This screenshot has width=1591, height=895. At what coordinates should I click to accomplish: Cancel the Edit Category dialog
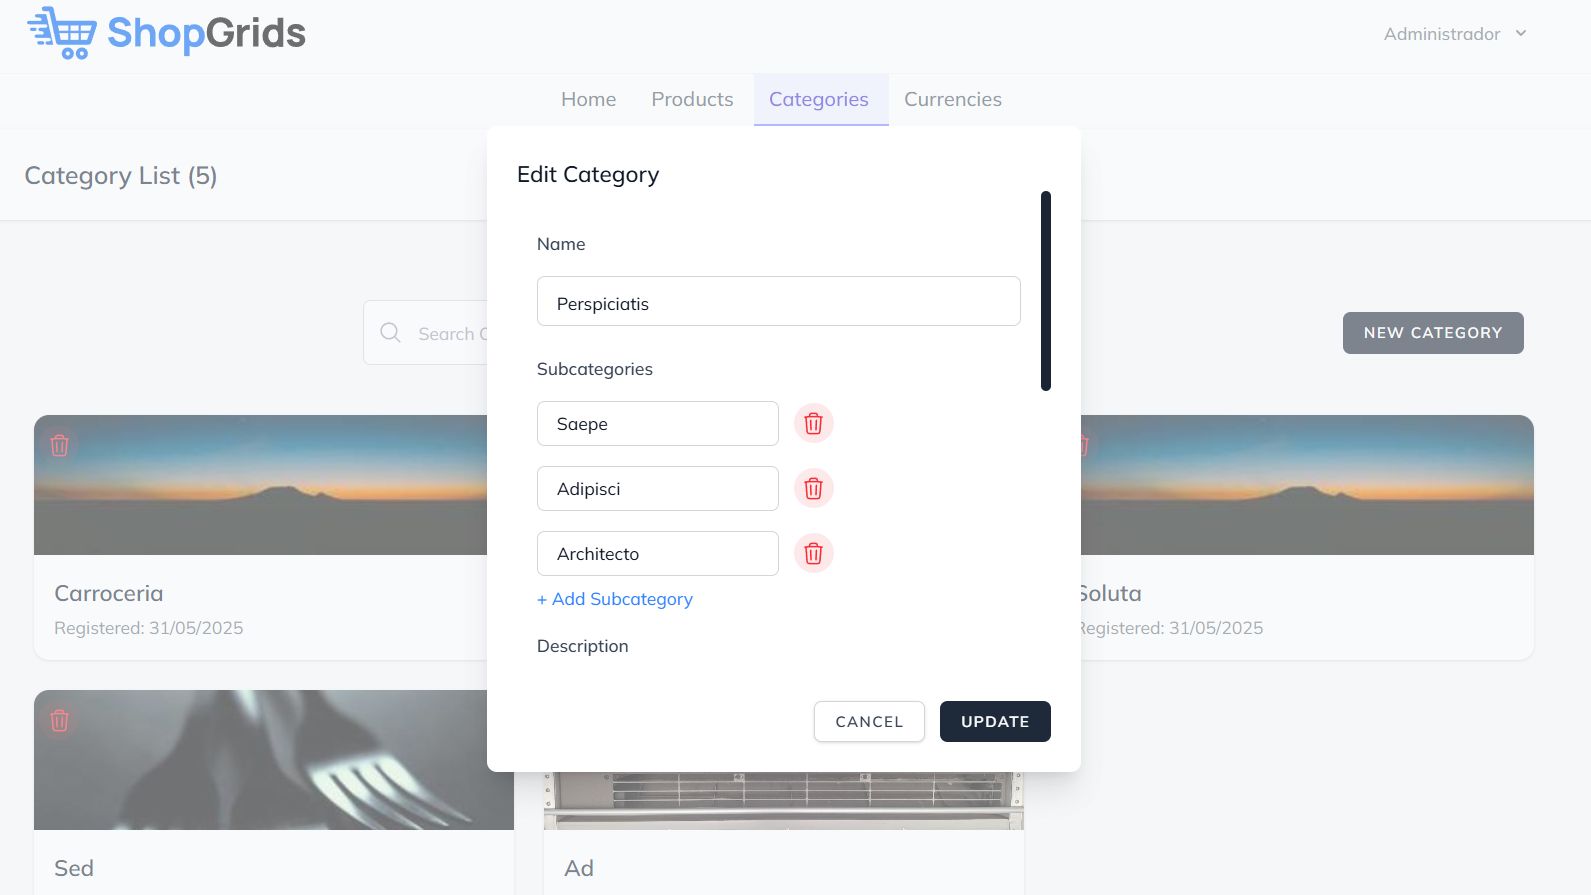[869, 721]
